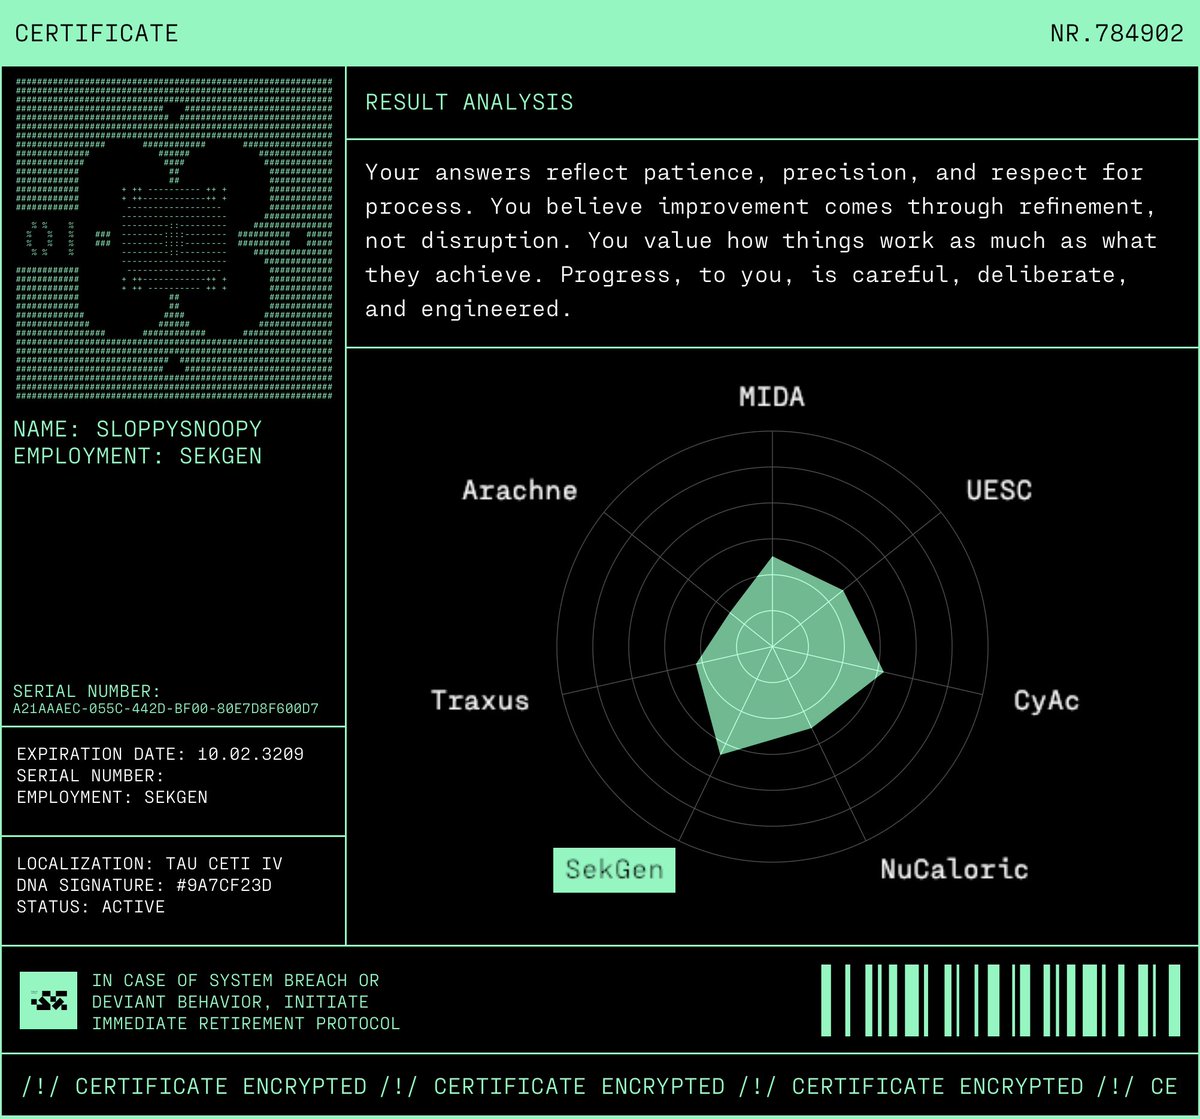Click the ASCII art portrait image
The height and width of the screenshot is (1119, 1200).
(x=175, y=237)
